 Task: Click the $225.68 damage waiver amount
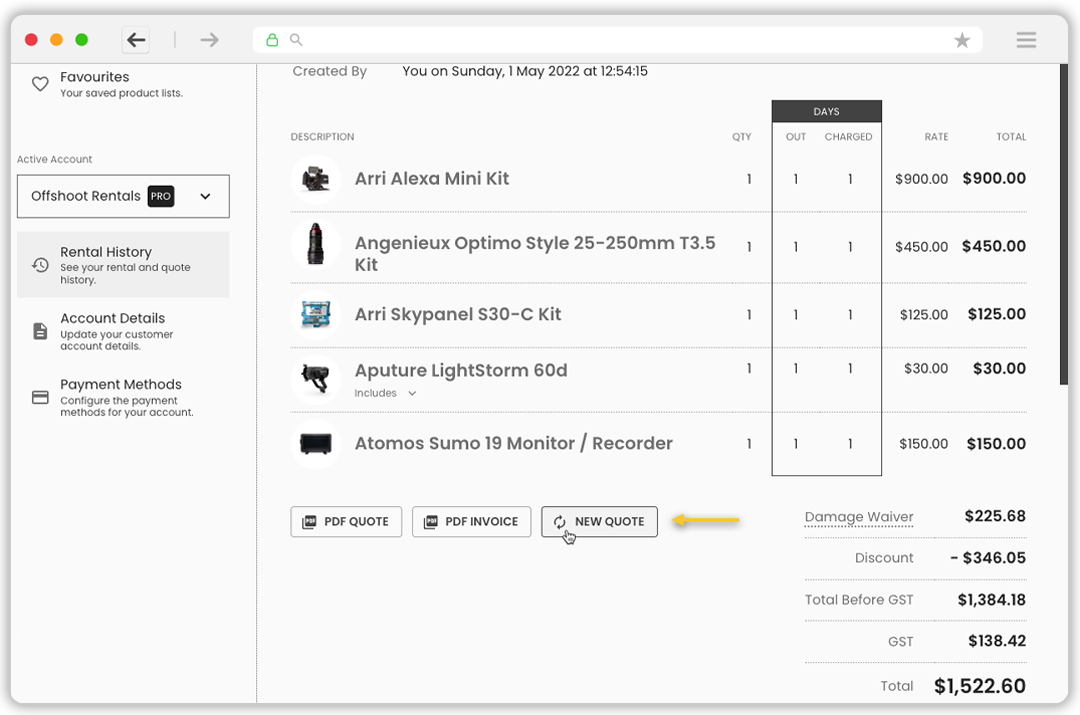click(995, 517)
